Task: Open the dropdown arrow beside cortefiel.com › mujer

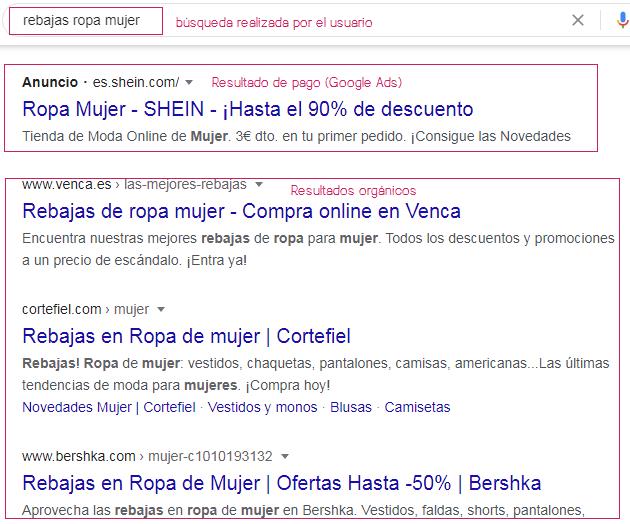Action: (x=161, y=309)
